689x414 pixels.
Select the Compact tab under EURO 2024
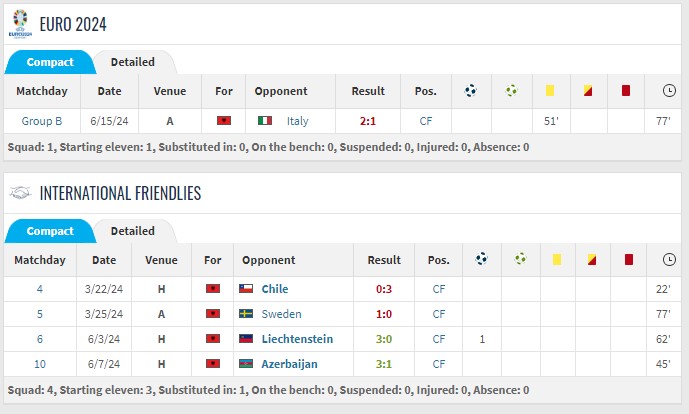[50, 62]
